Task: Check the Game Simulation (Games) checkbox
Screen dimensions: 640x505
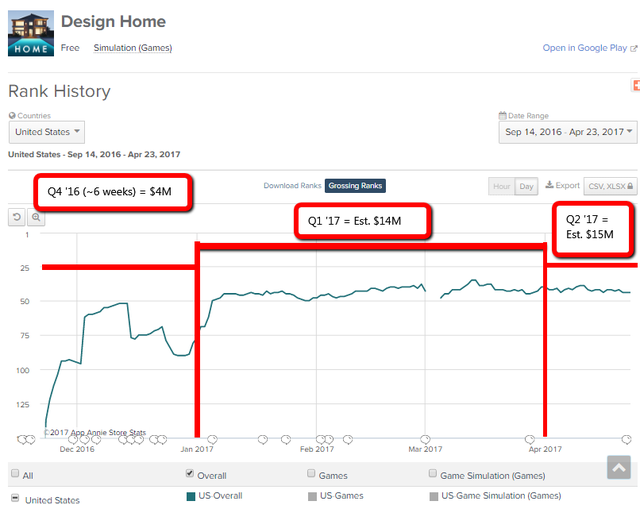Action: (433, 473)
